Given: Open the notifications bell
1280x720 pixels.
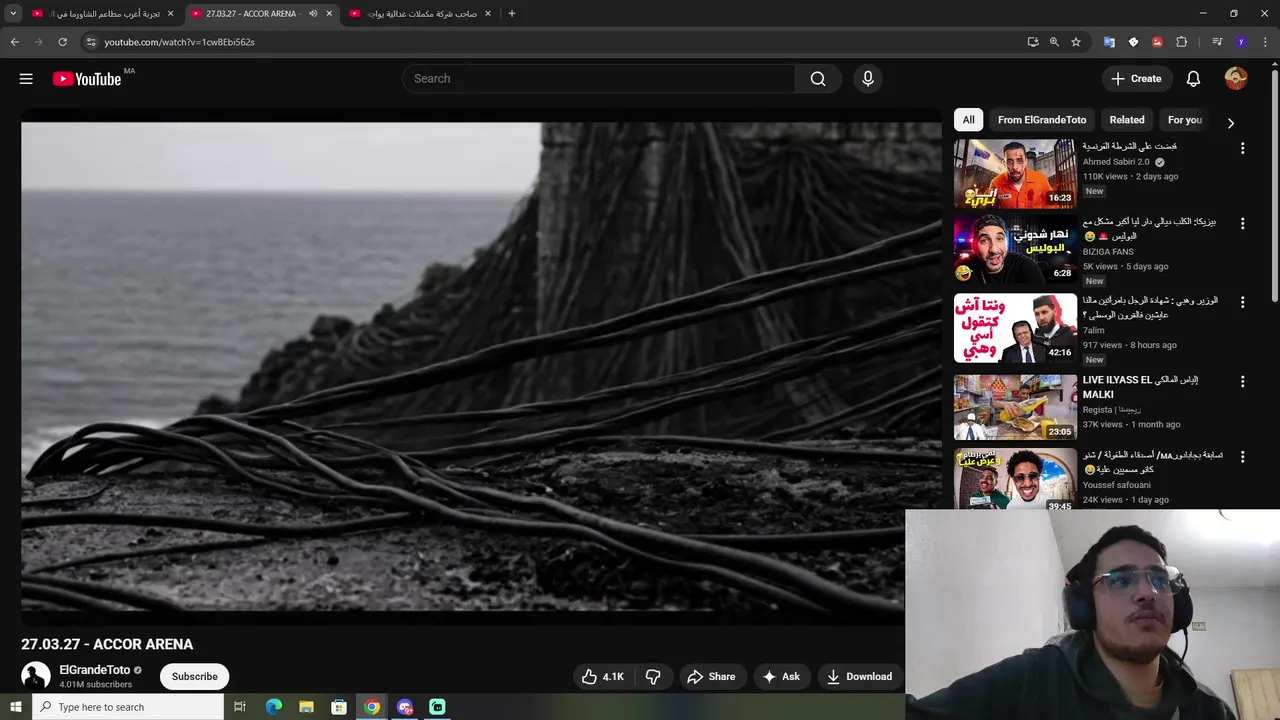Looking at the screenshot, I should (x=1193, y=79).
